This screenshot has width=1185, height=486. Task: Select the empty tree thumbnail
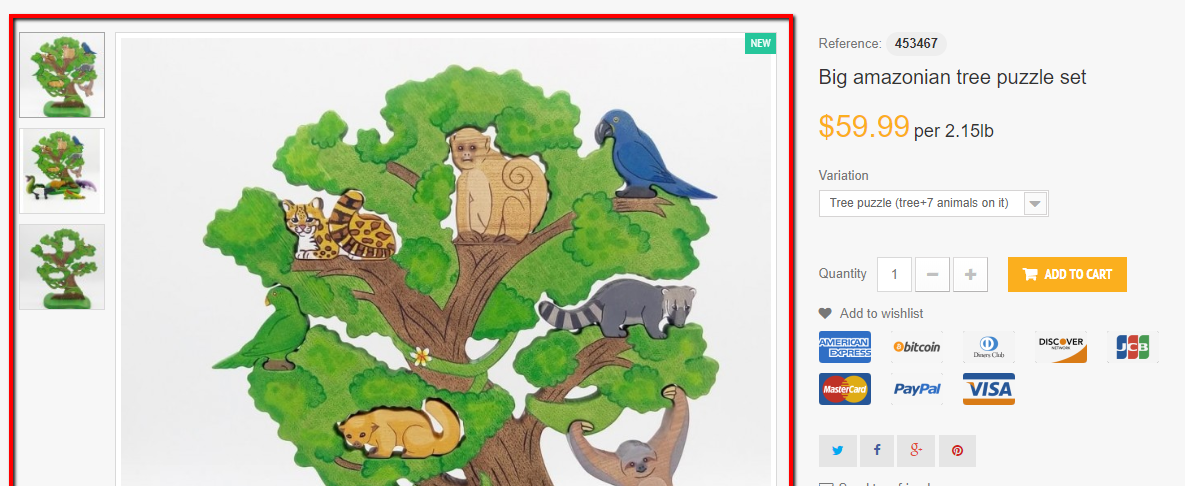pos(62,267)
